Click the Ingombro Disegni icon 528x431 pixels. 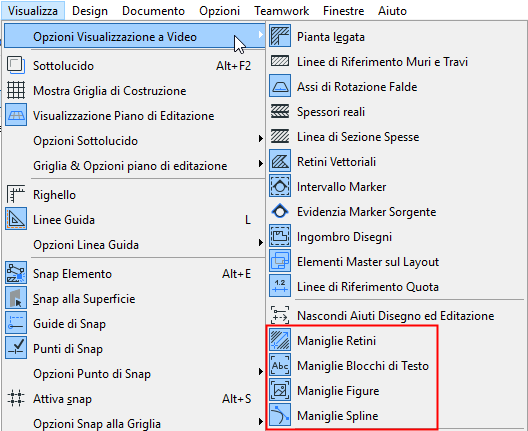point(280,236)
